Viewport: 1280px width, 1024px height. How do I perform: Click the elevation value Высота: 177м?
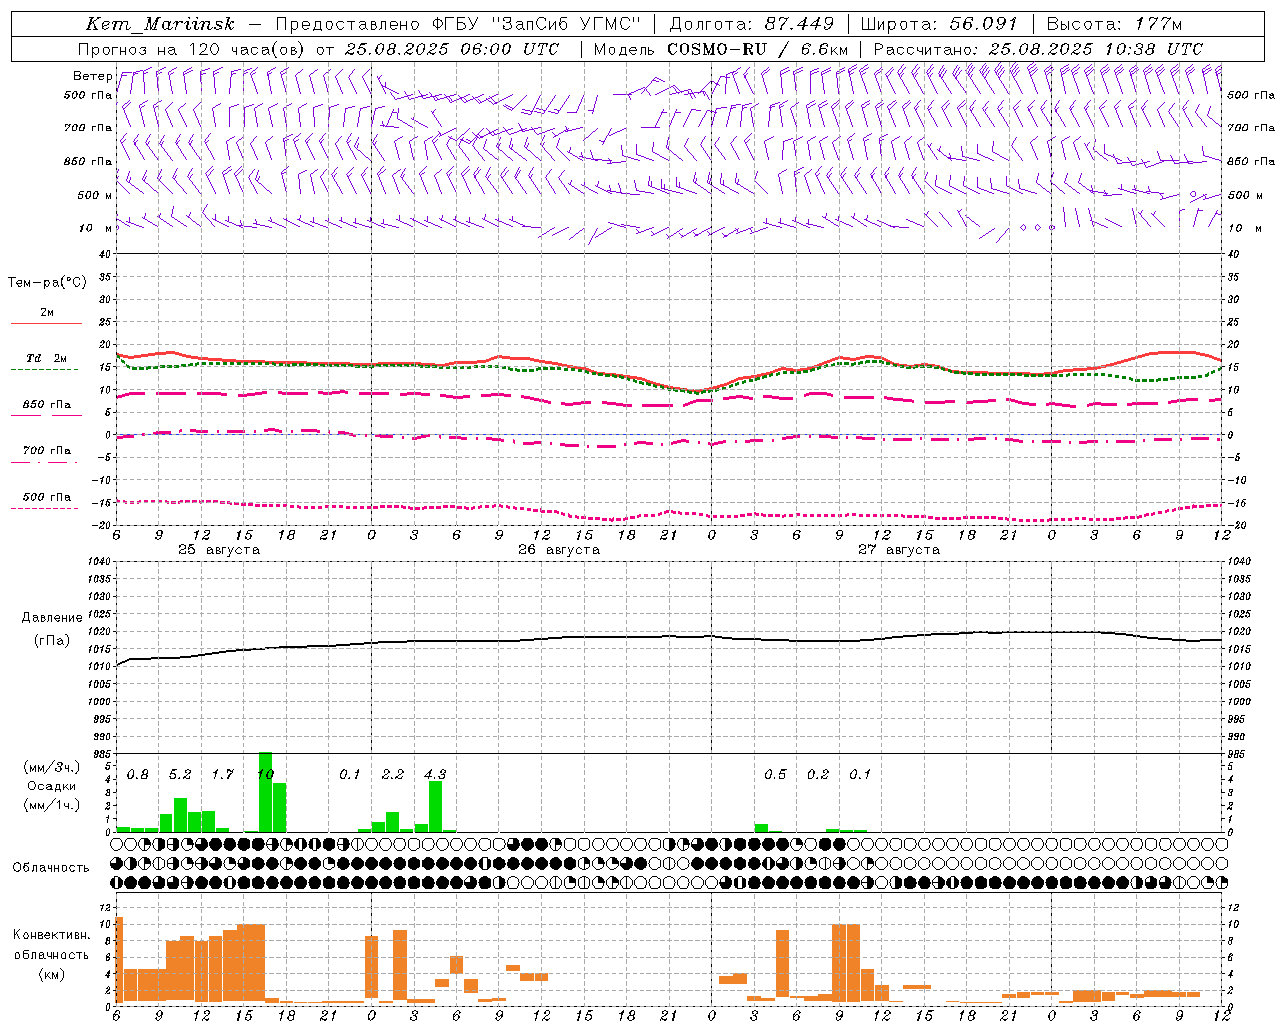1113,24
